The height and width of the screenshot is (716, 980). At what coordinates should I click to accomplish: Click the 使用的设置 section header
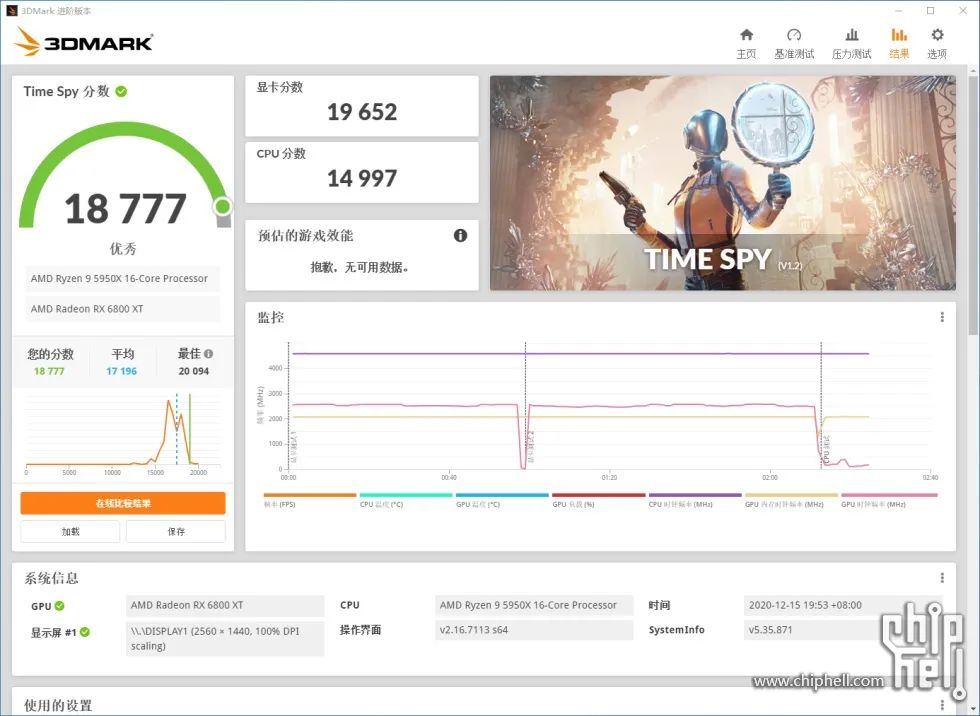click(x=58, y=705)
